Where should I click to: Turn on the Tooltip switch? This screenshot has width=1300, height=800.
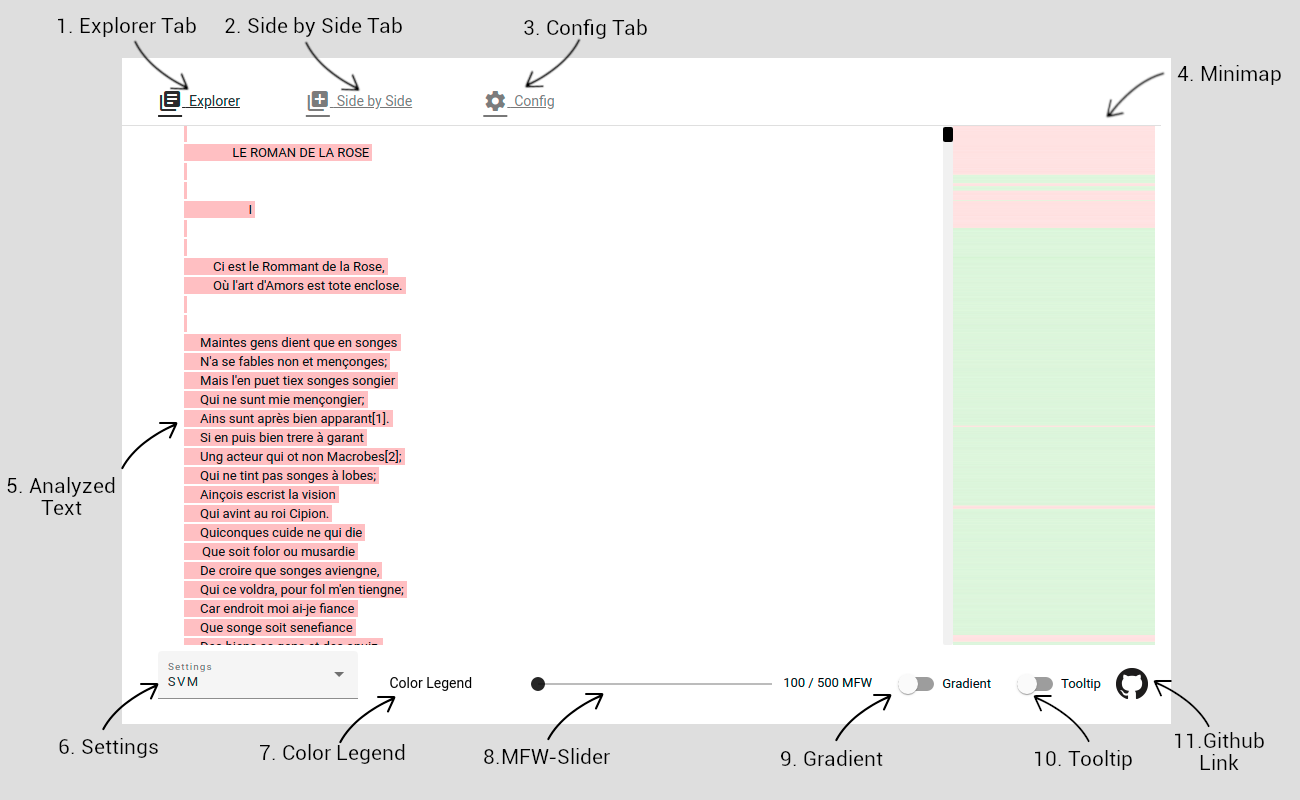pyautogui.click(x=1035, y=684)
